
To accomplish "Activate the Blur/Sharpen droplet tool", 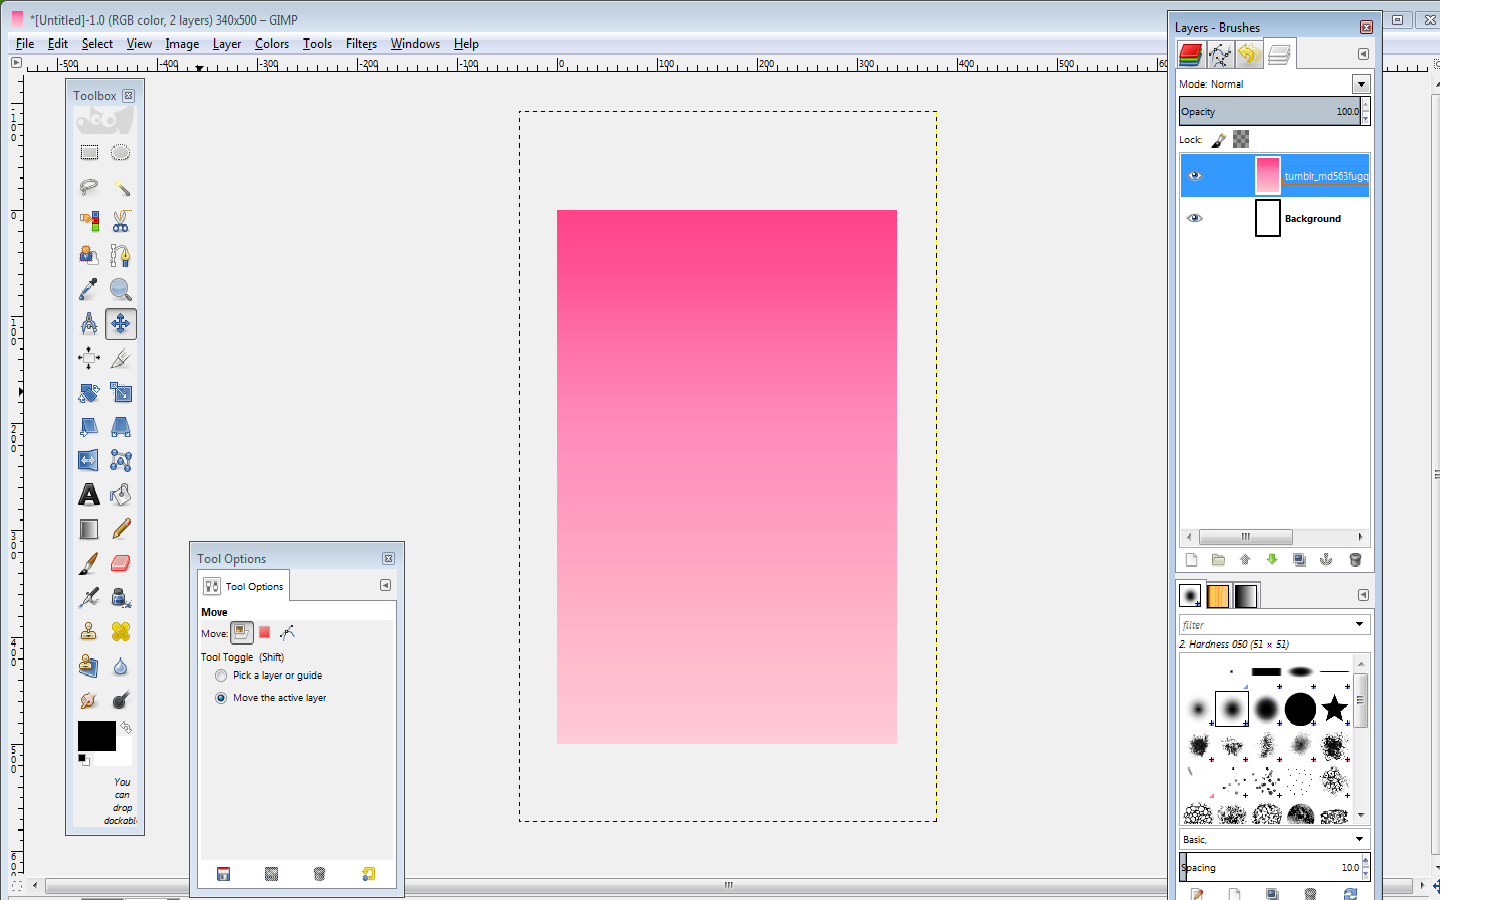I will click(121, 666).
